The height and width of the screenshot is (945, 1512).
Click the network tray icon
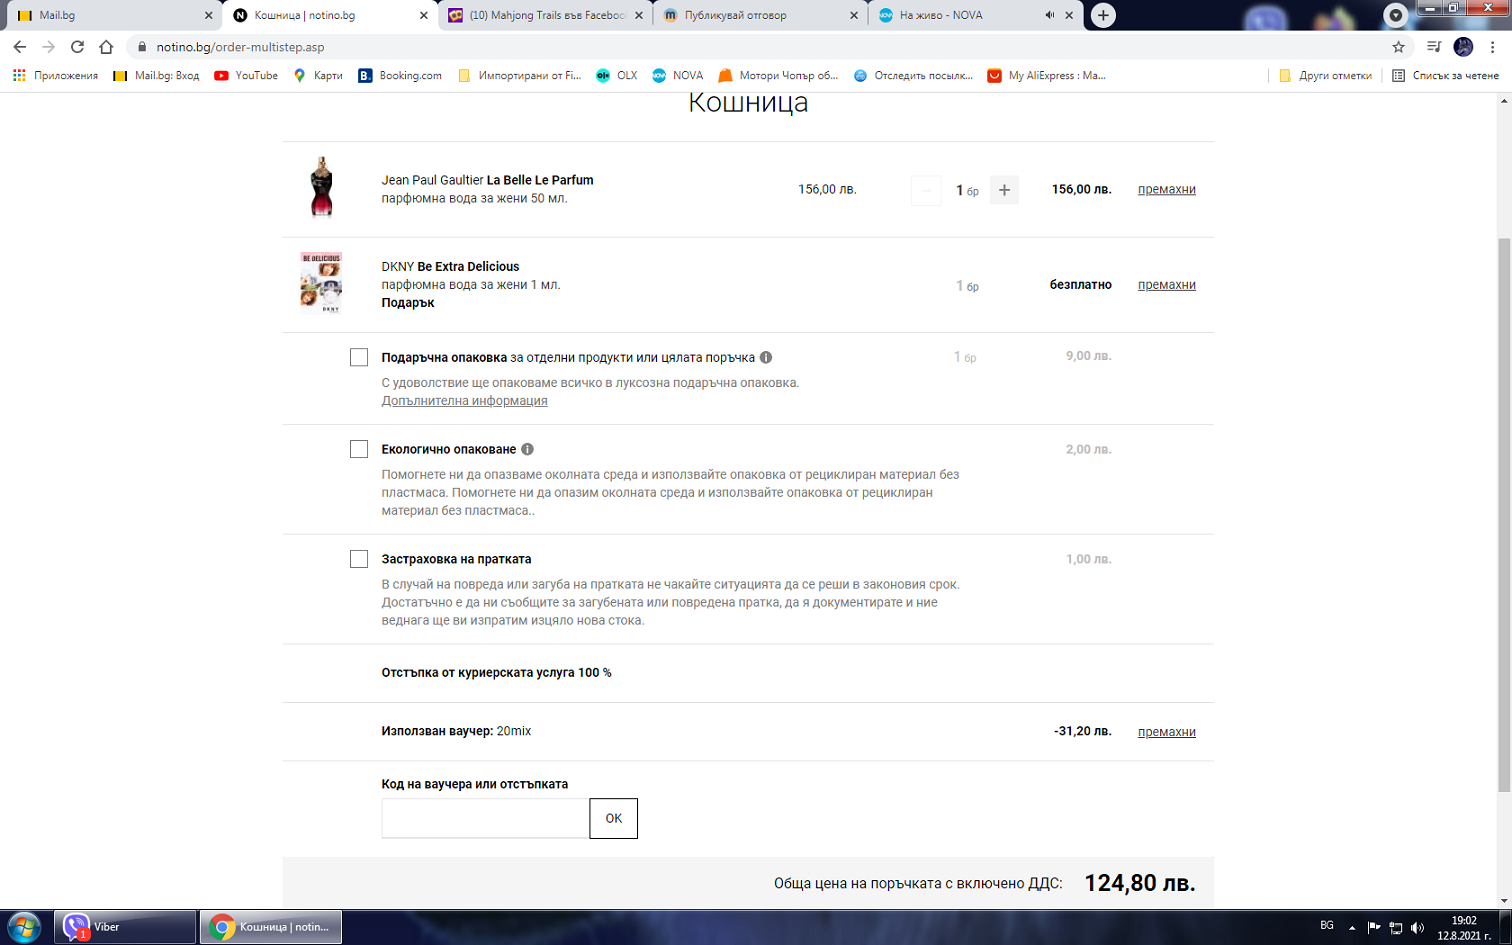(x=1396, y=927)
